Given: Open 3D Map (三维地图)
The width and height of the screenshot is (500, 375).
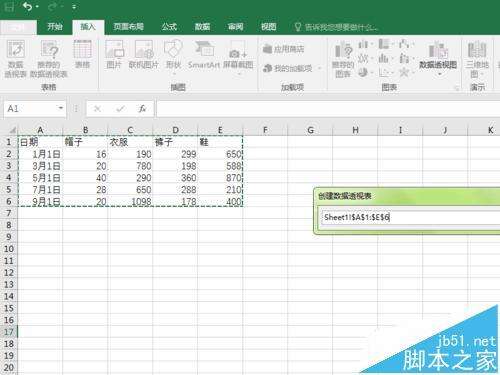Looking at the screenshot, I should click(x=477, y=59).
